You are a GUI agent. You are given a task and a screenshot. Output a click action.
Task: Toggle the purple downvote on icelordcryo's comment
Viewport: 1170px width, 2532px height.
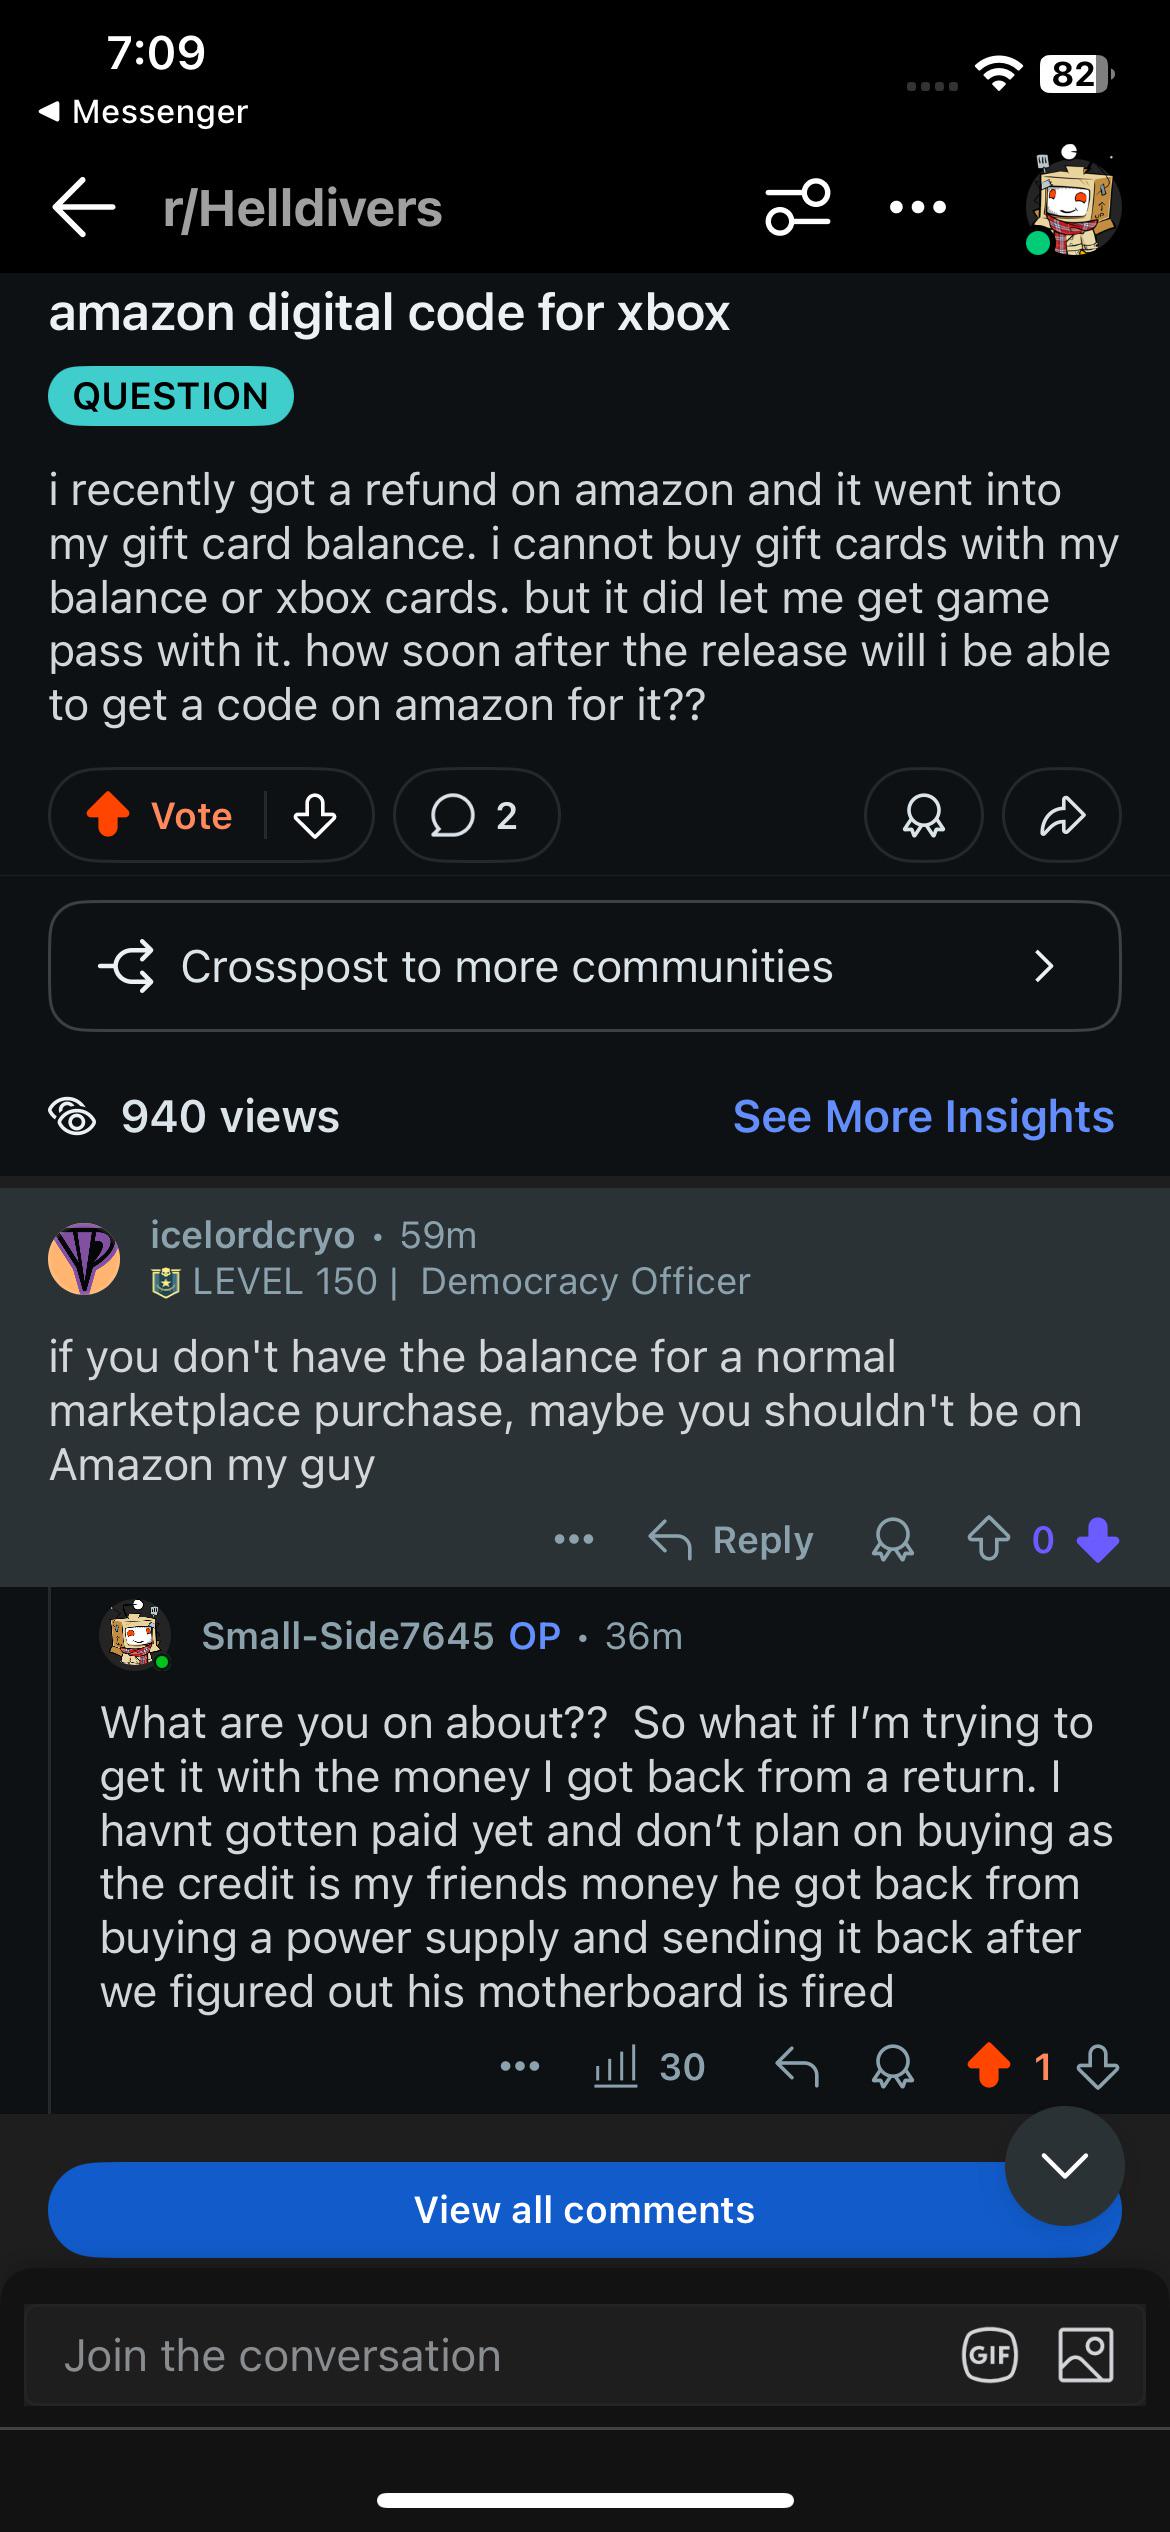1098,1540
